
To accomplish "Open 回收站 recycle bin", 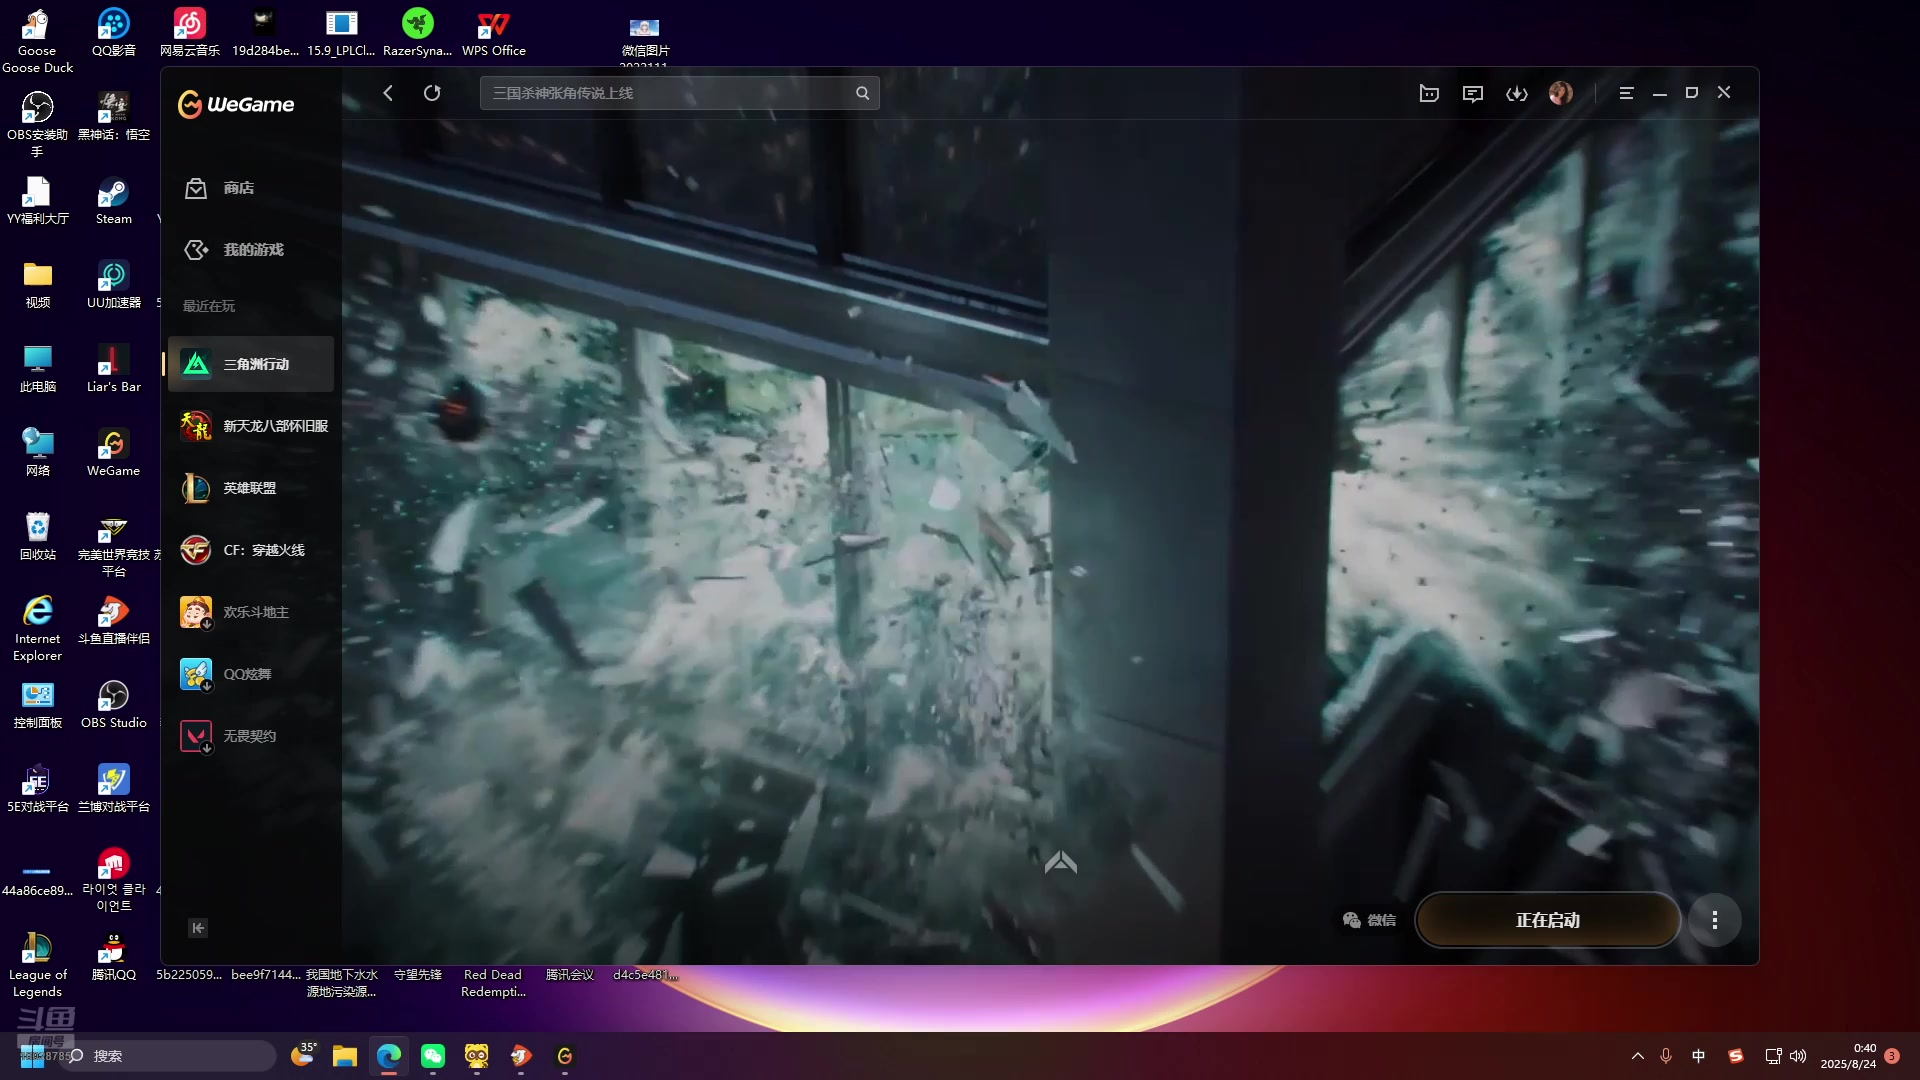I will click(37, 537).
